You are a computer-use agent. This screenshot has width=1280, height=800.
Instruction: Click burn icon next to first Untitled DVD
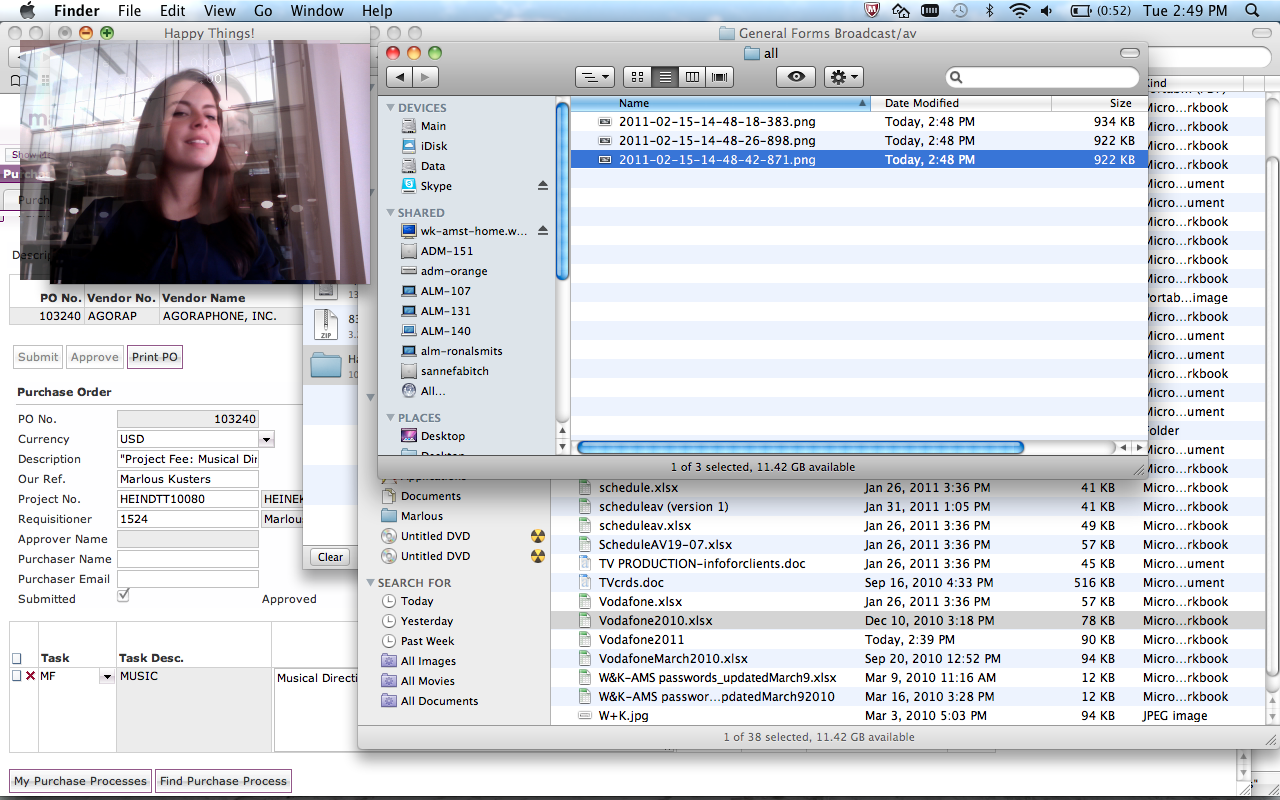(538, 536)
